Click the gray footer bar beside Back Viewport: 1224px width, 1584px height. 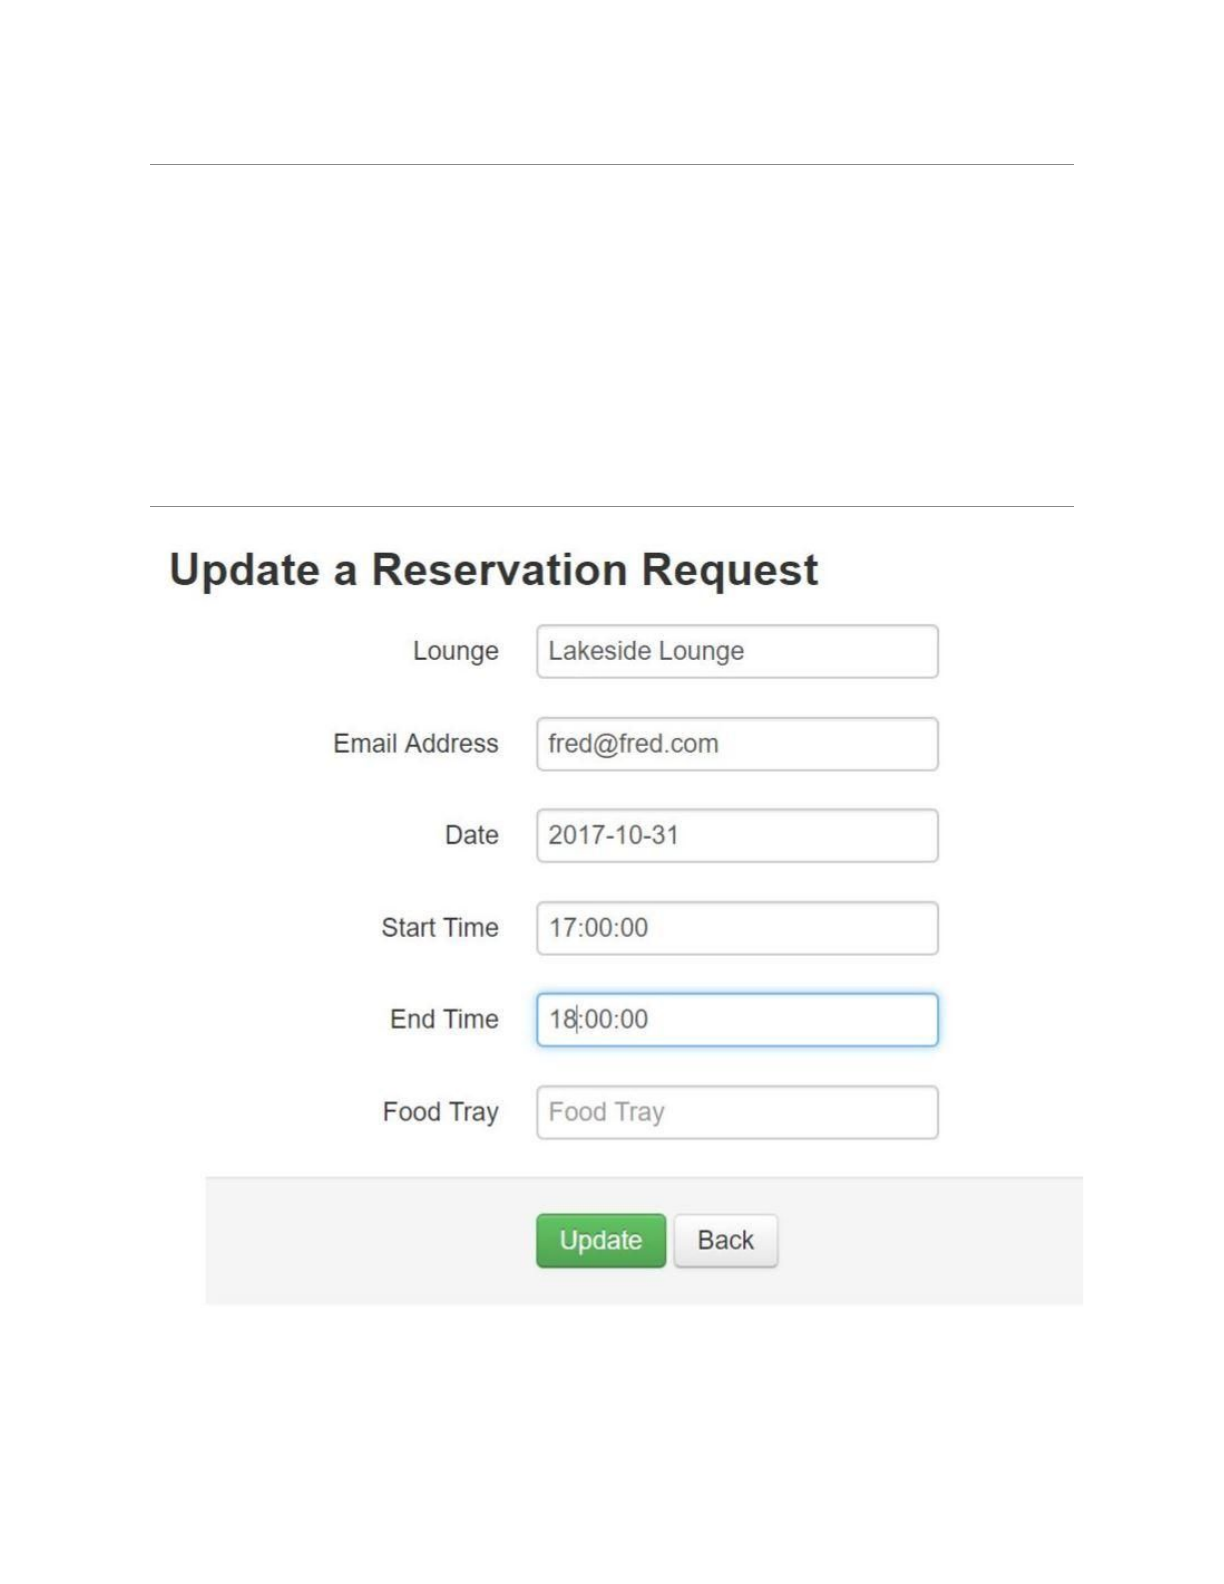coord(930,1240)
